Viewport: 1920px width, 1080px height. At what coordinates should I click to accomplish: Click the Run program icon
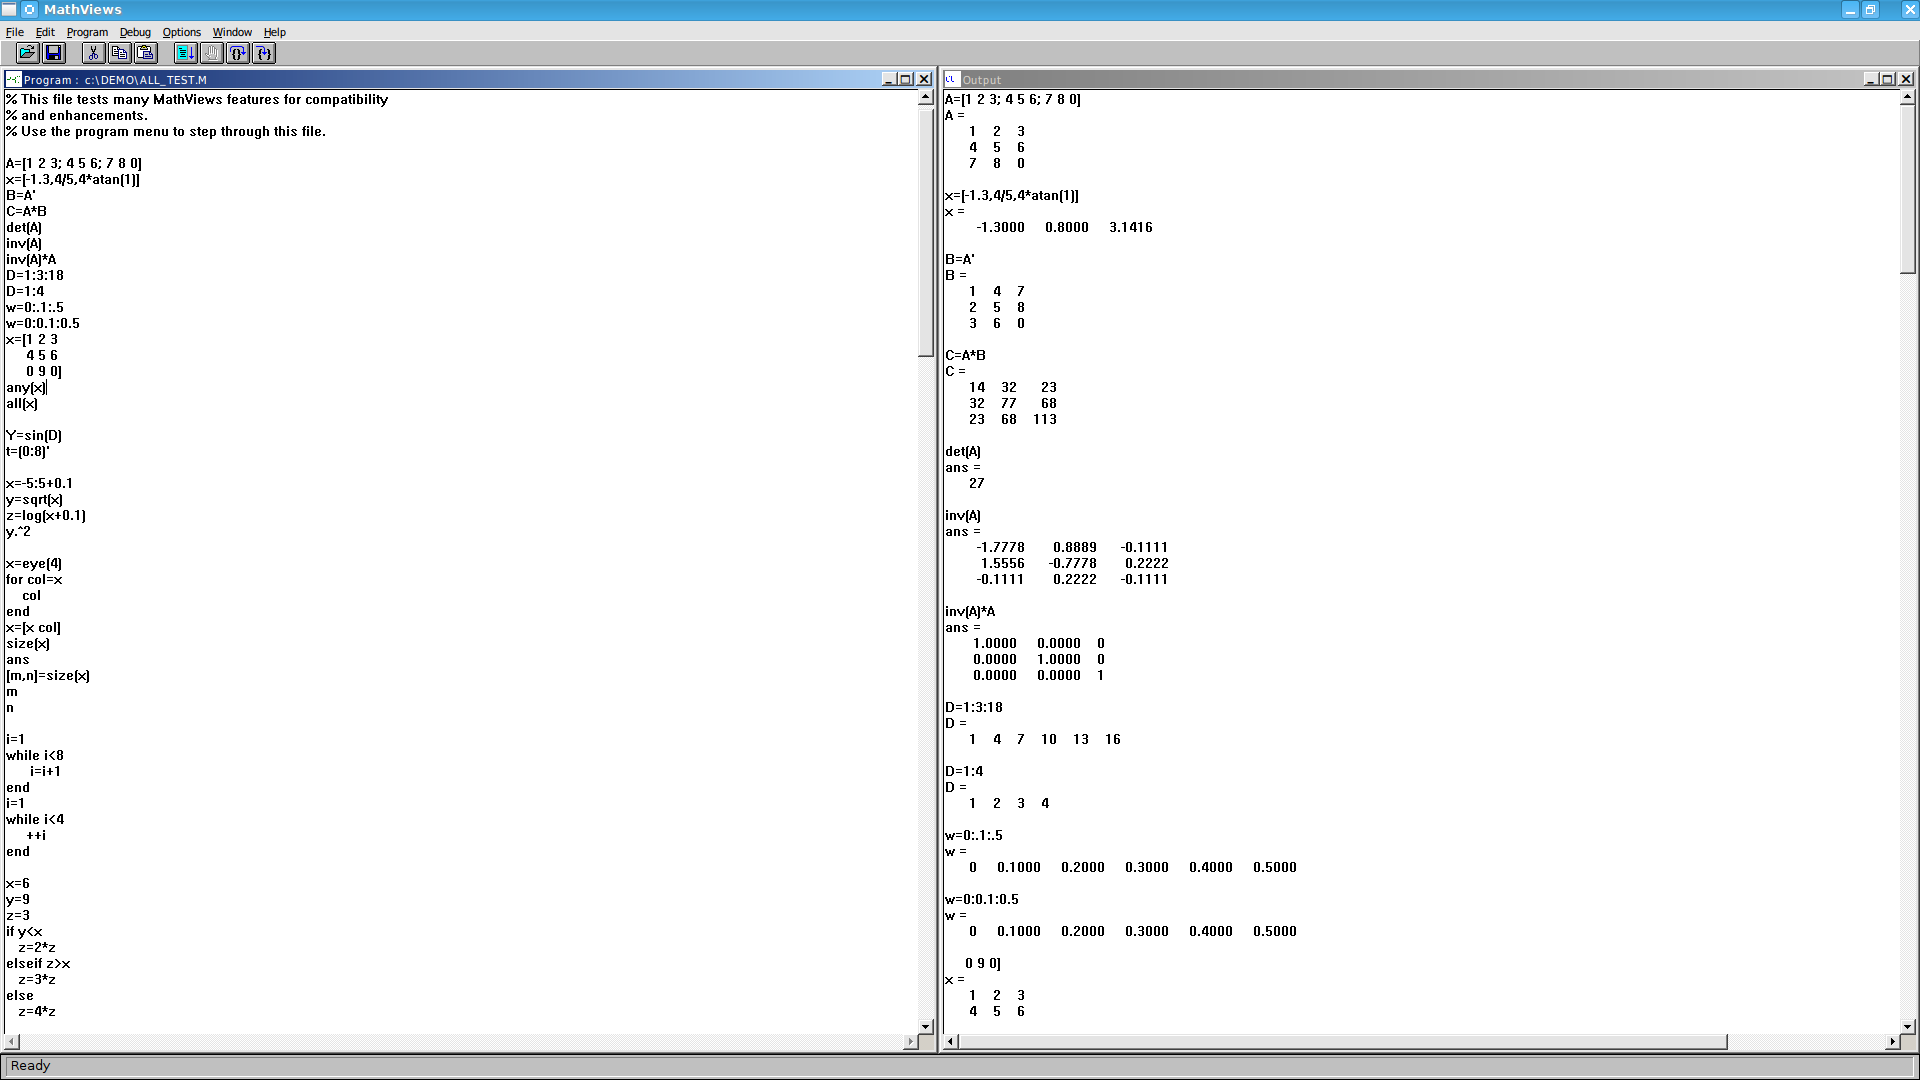point(185,53)
